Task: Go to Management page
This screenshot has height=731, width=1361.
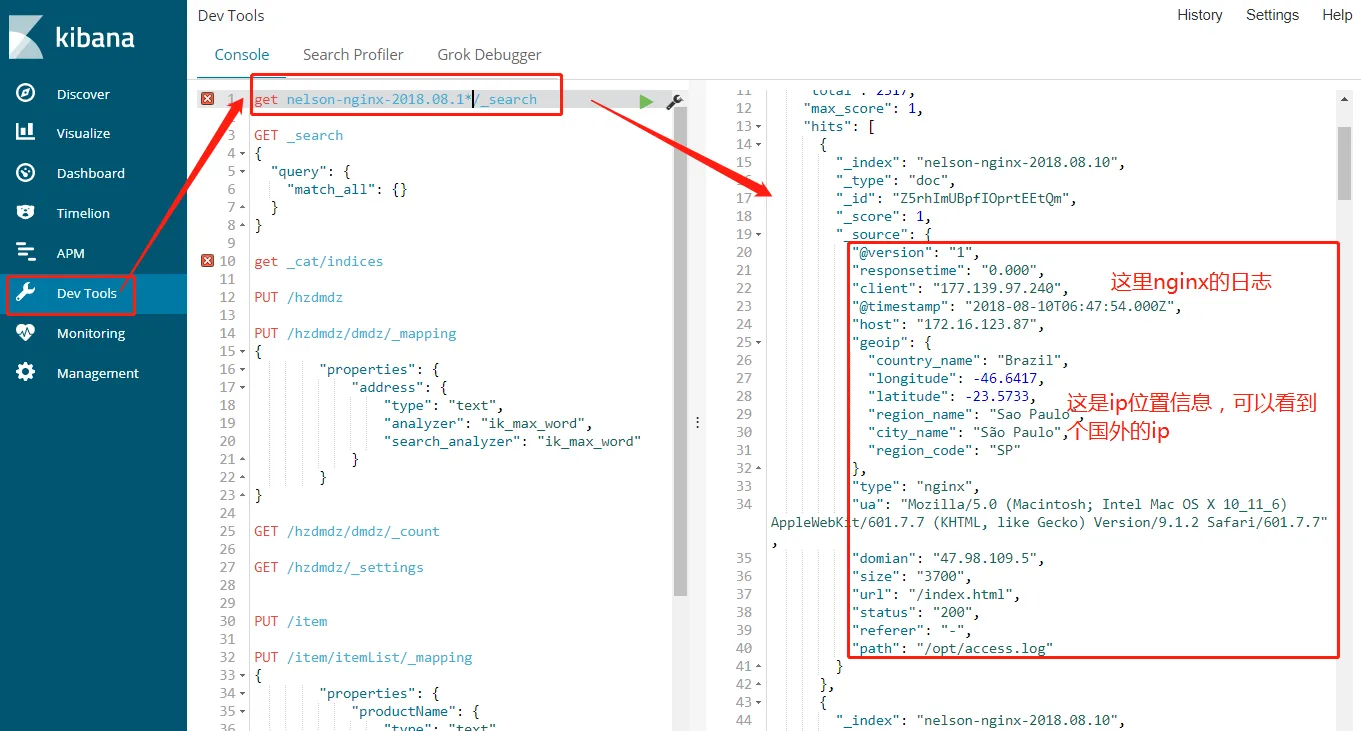Action: click(98, 373)
